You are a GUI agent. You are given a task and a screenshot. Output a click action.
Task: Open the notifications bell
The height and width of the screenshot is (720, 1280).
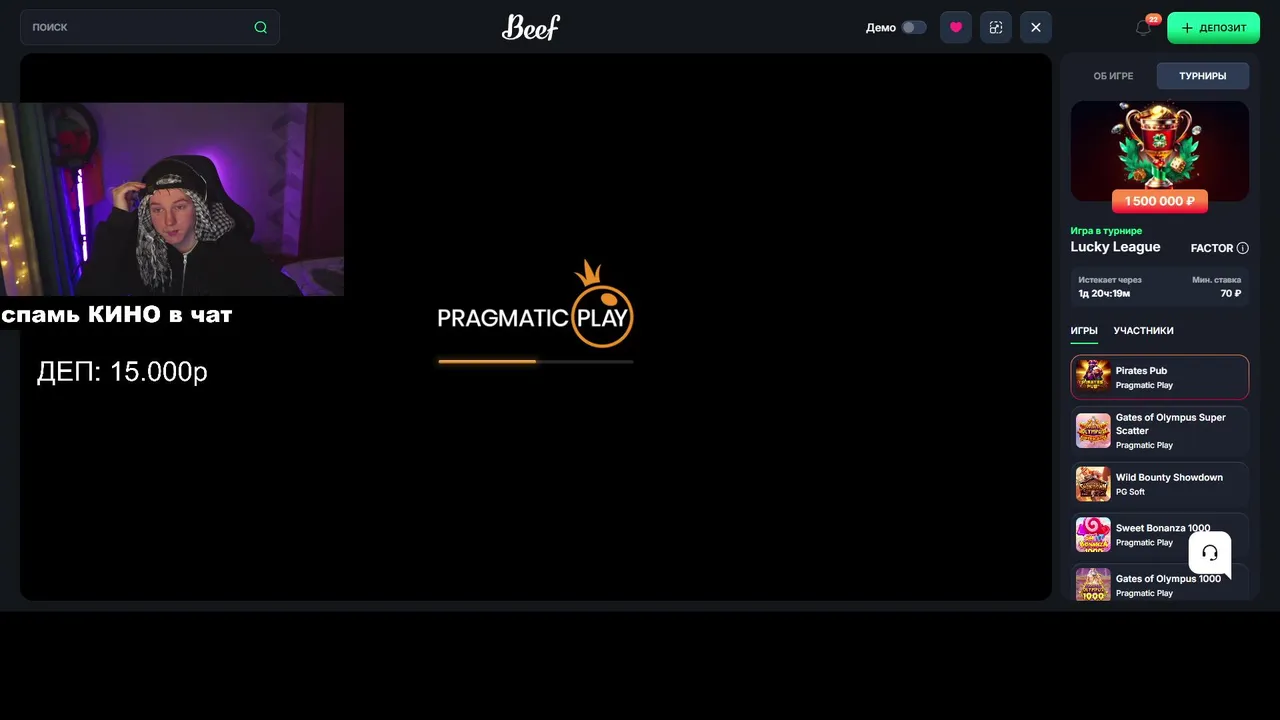point(1144,27)
